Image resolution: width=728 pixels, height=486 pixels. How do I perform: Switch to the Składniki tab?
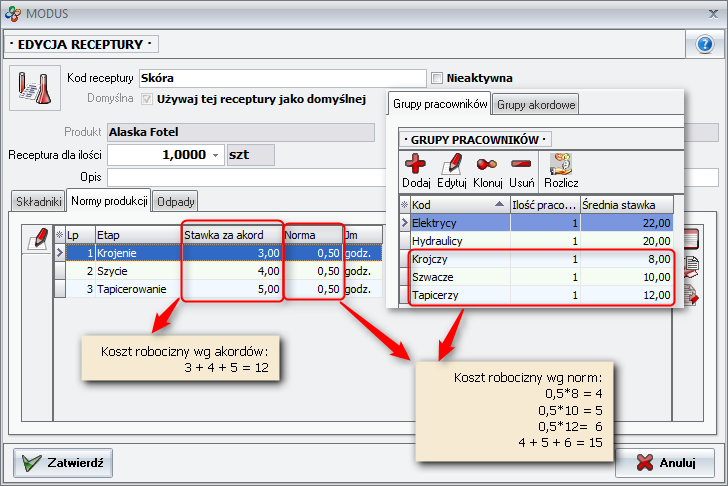point(38,201)
